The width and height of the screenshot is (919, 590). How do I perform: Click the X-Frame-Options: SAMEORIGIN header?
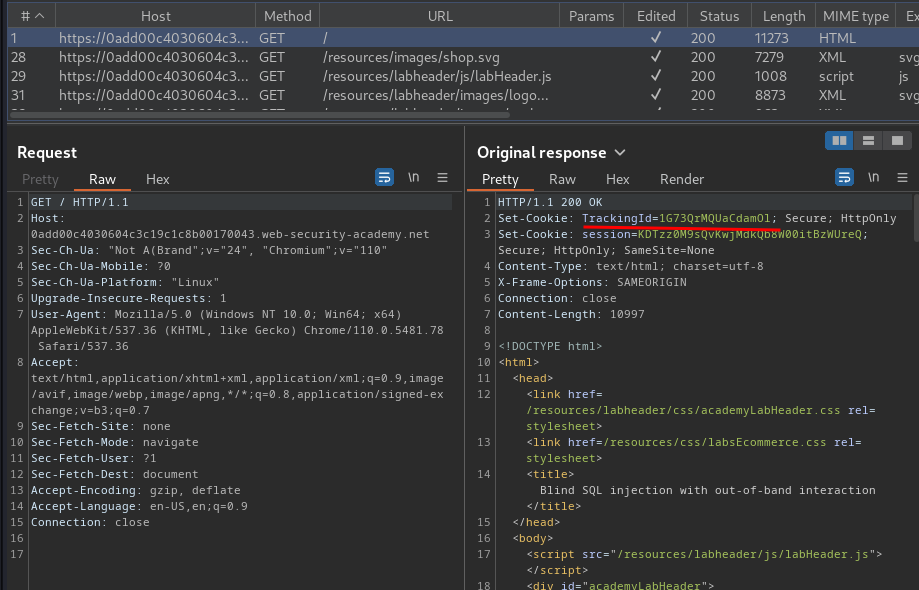click(592, 282)
